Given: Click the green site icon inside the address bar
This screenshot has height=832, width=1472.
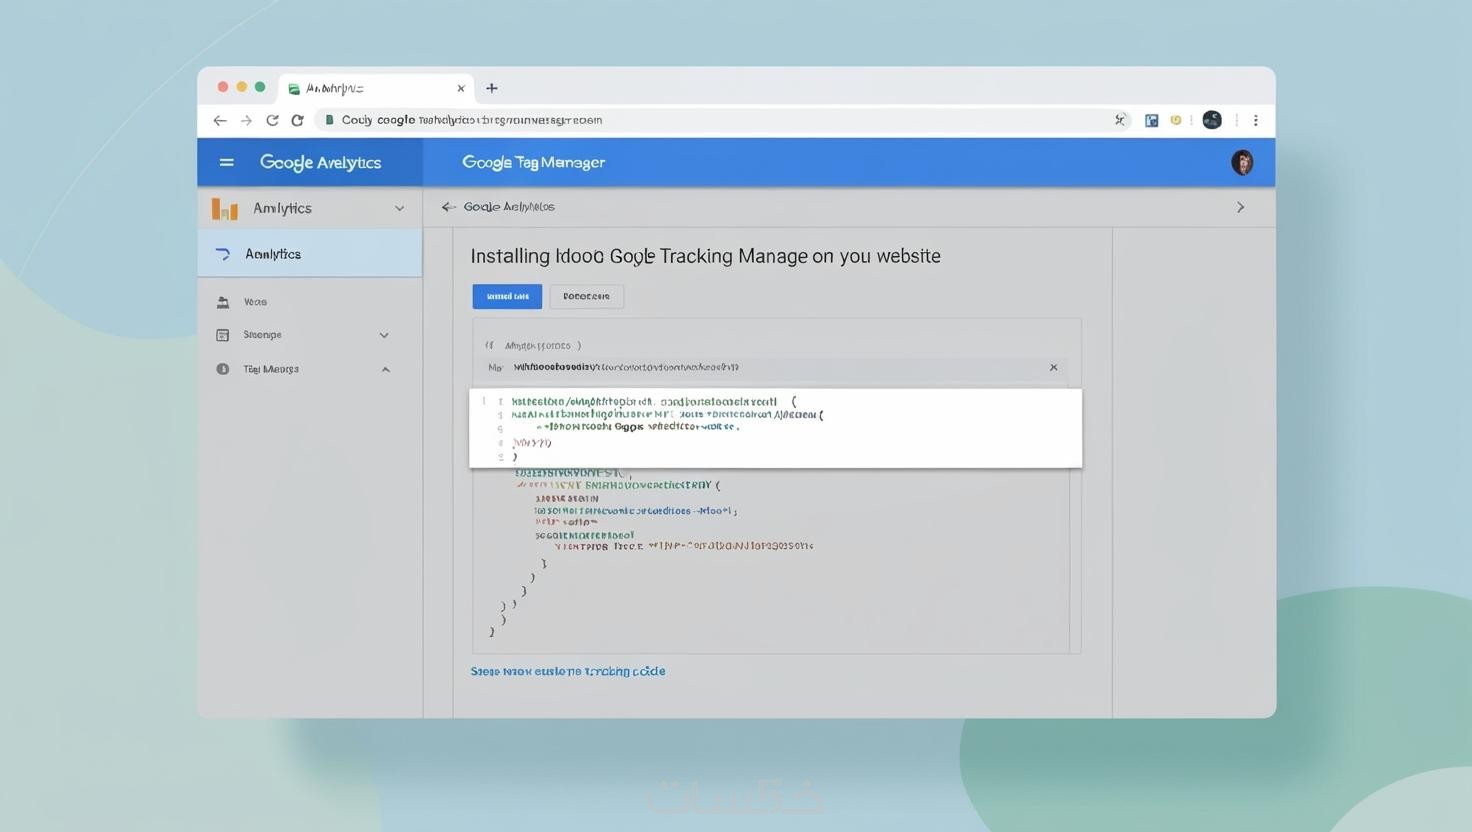Looking at the screenshot, I should [x=329, y=120].
